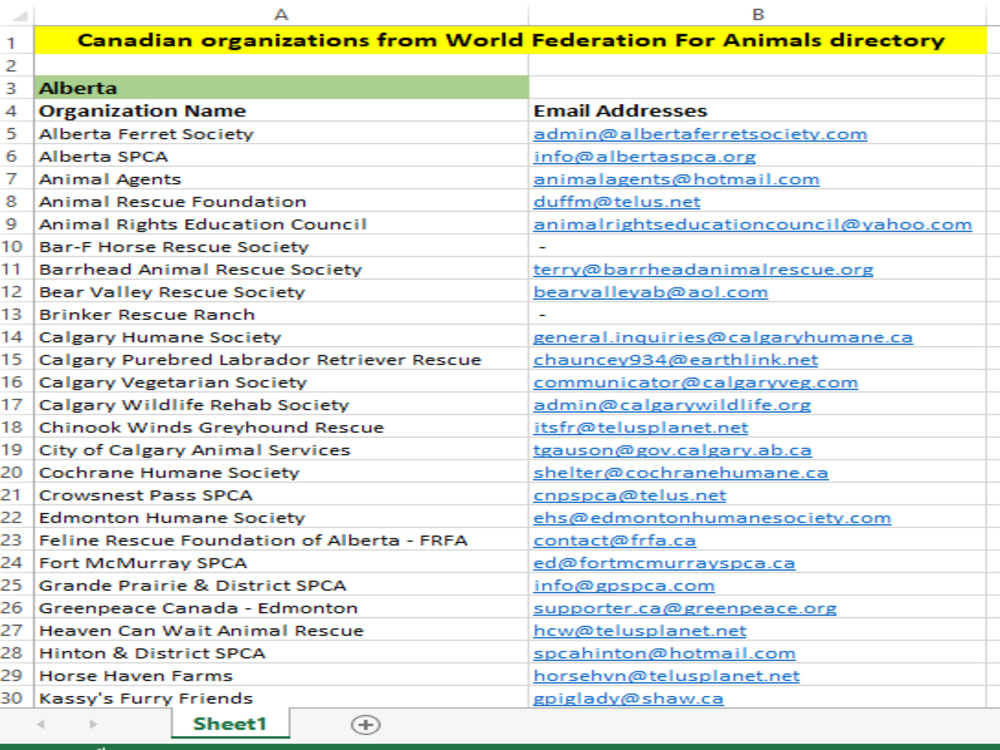Click itsfr@telusplanet.net link
The height and width of the screenshot is (750, 1000).
point(640,427)
